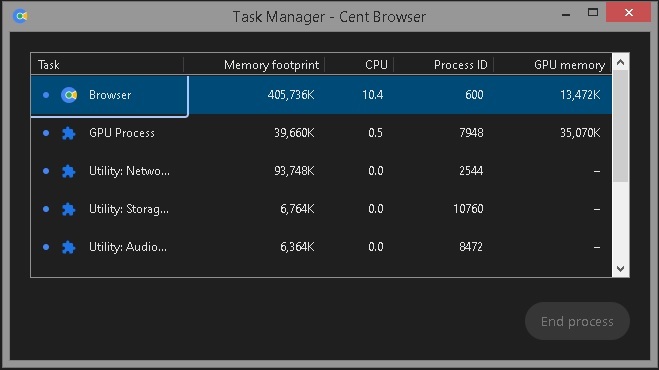This screenshot has width=659, height=370.
Task: Click the Cent Browser icon in Browser row
Action: pyautogui.click(x=69, y=95)
